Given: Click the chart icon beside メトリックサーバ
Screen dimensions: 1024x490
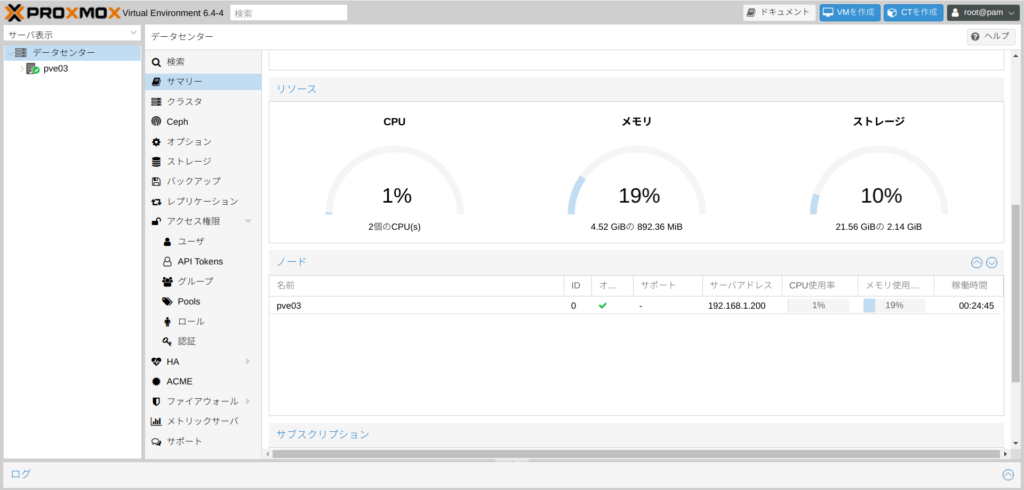Looking at the screenshot, I should click(156, 421).
